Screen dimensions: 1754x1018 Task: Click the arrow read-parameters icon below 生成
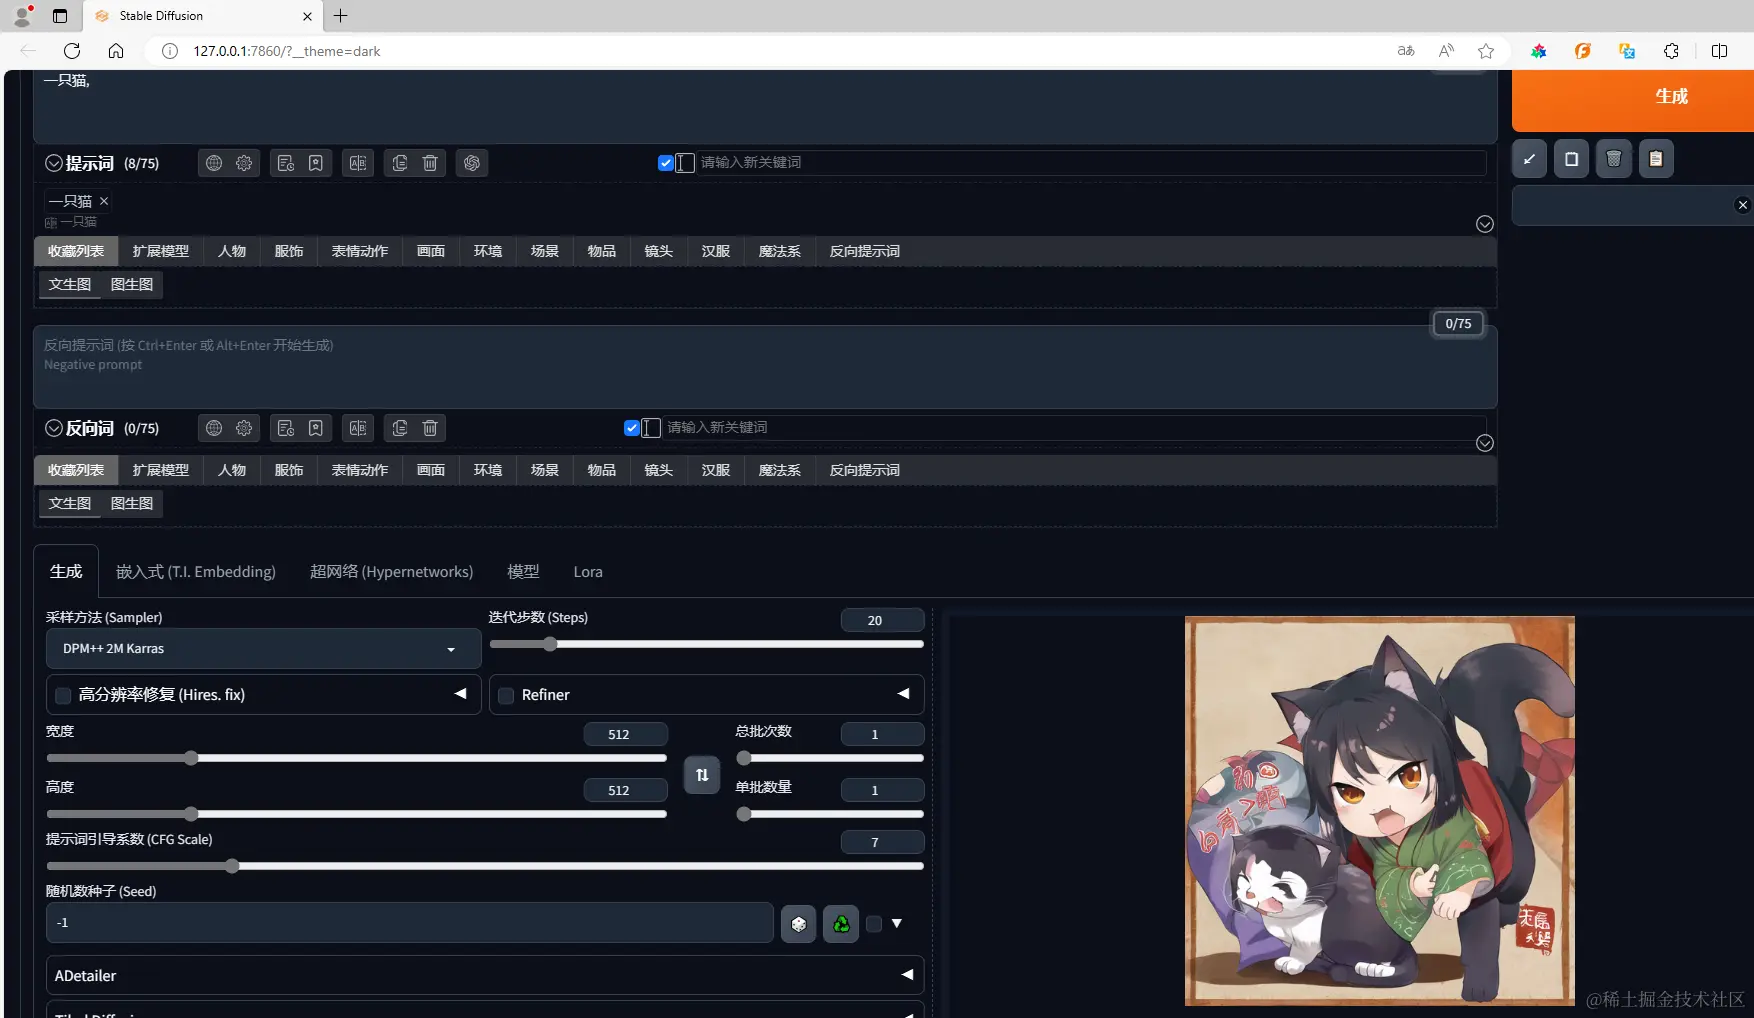(x=1529, y=159)
